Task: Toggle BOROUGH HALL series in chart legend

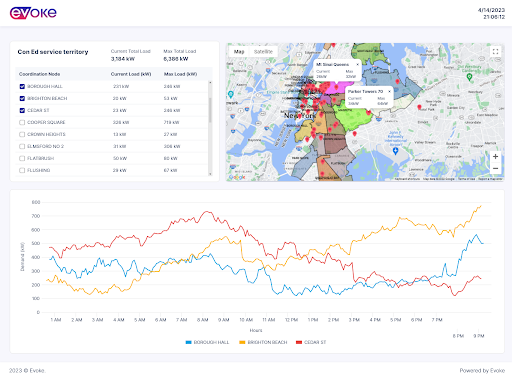Action: point(207,342)
